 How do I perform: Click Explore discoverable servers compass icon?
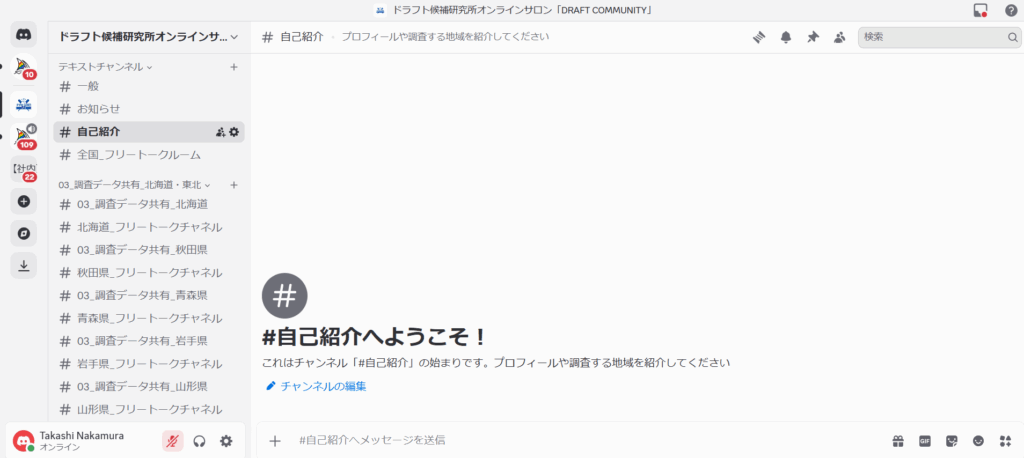tap(24, 233)
